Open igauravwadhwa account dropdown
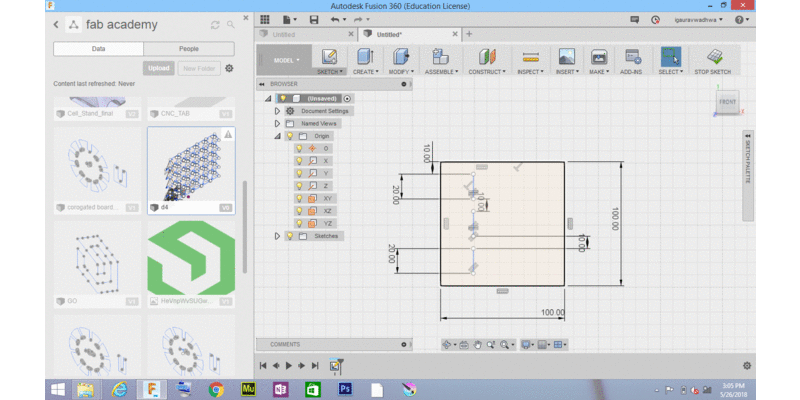The image size is (800, 400). pos(698,20)
